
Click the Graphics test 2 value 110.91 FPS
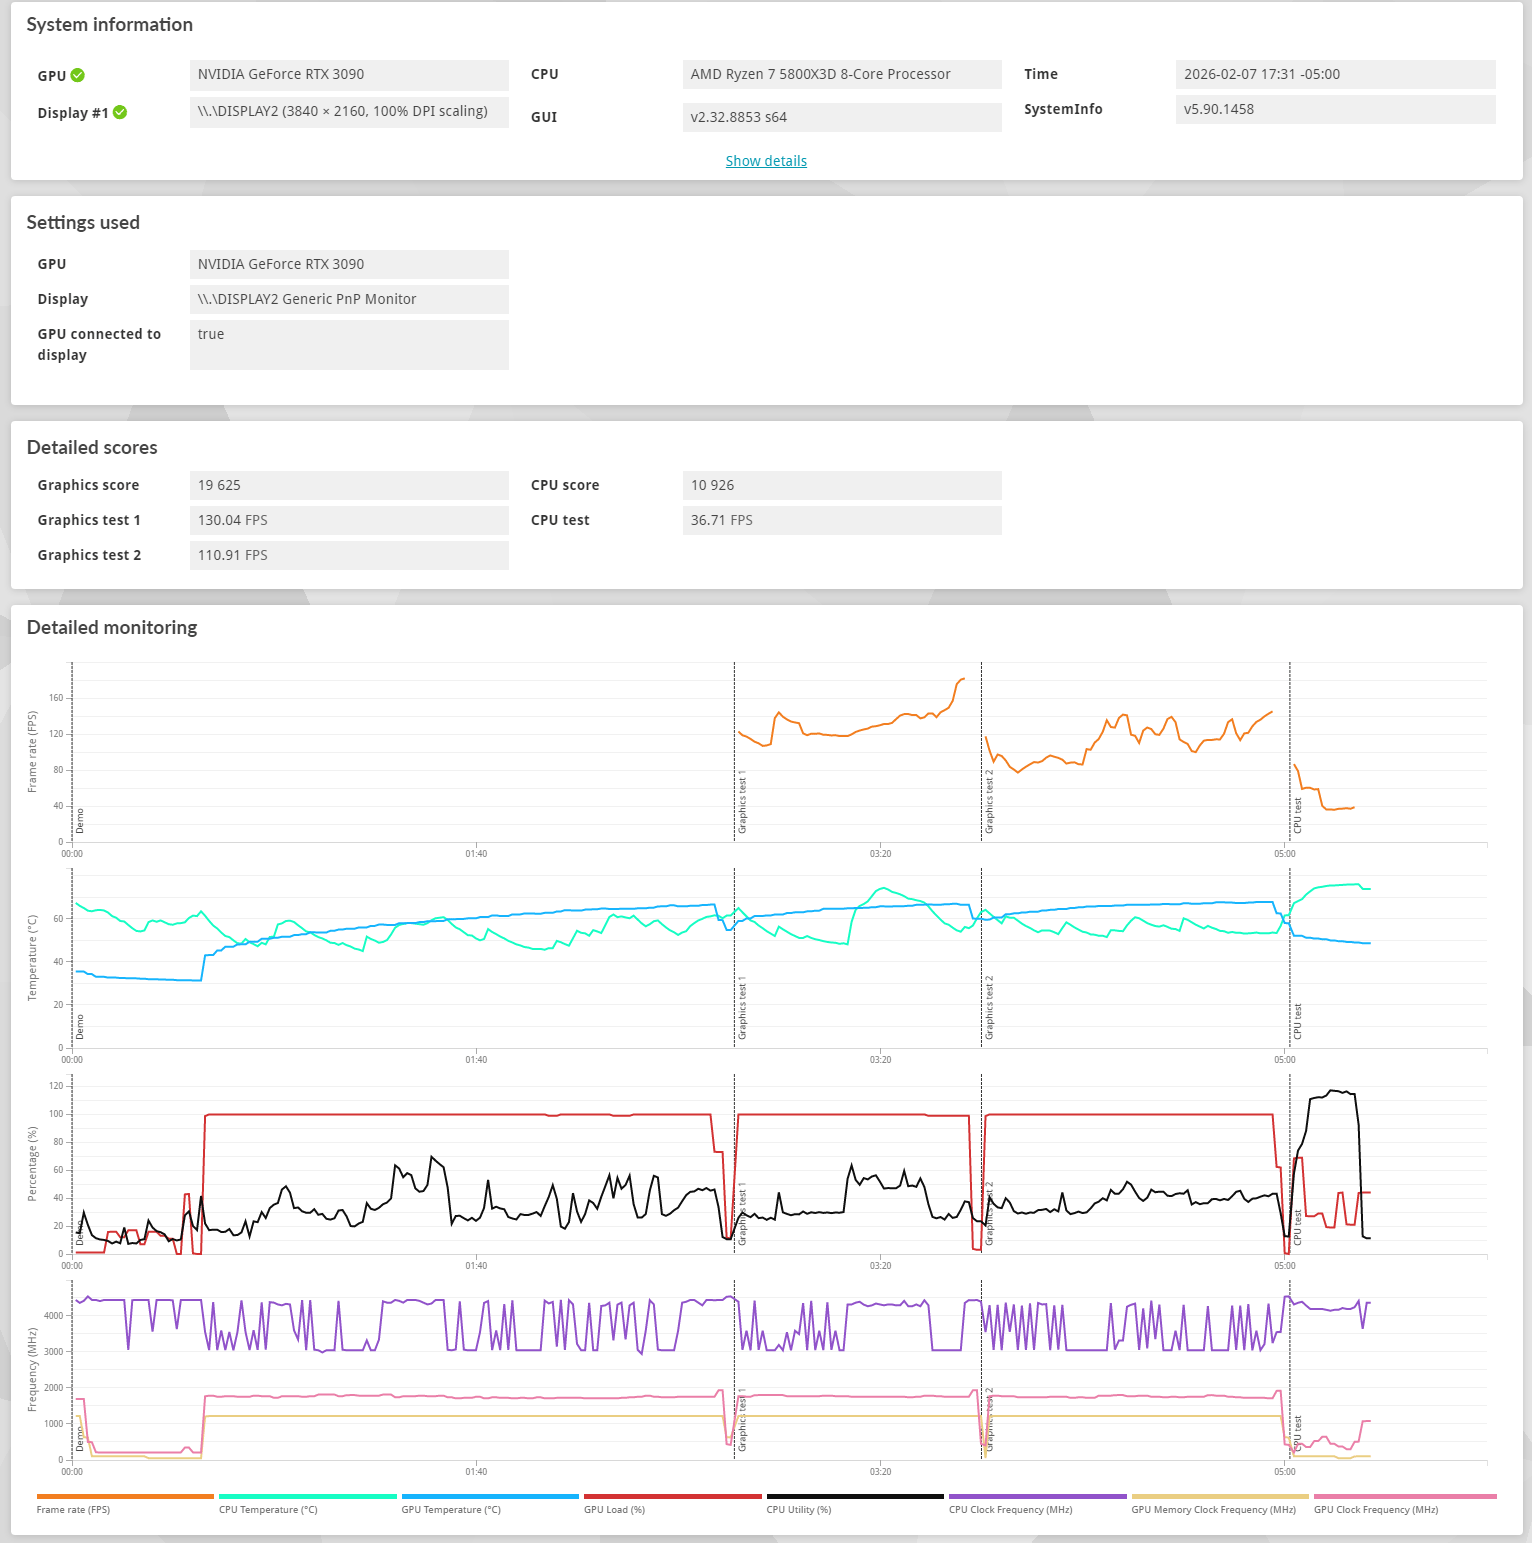point(349,555)
